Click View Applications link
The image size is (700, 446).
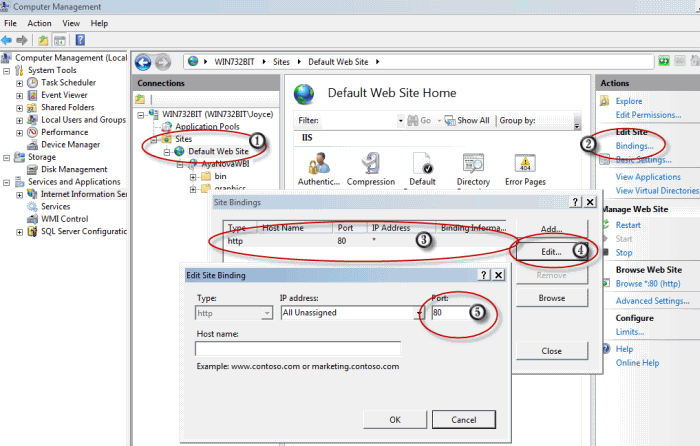(648, 177)
